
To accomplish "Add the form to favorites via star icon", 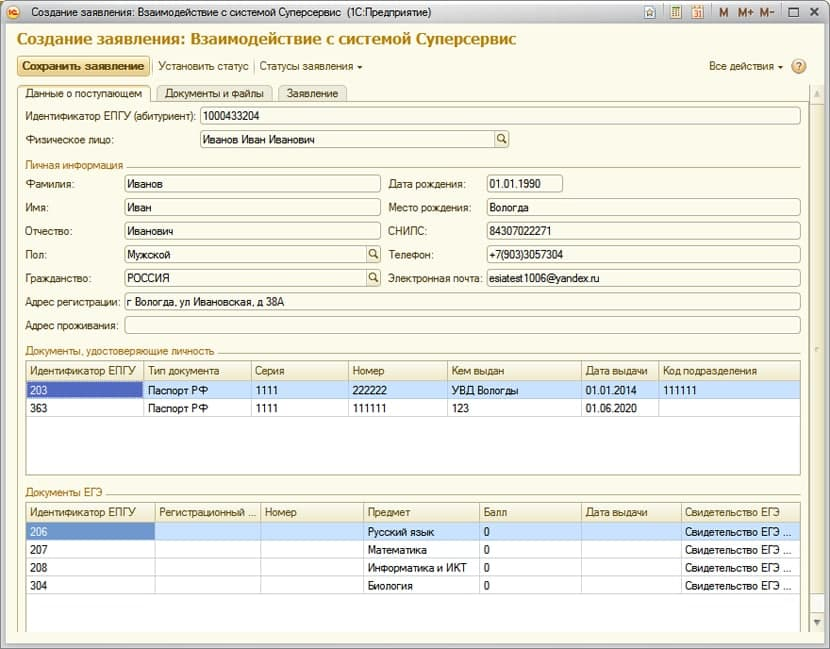I will 650,12.
